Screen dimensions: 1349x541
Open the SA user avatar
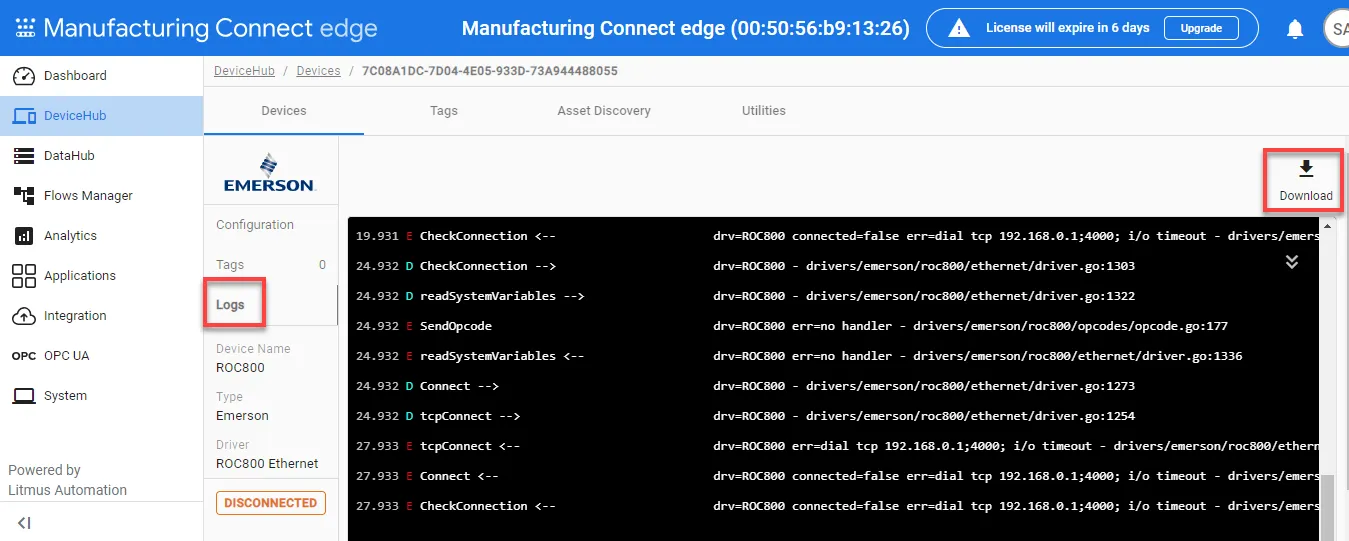(1336, 29)
